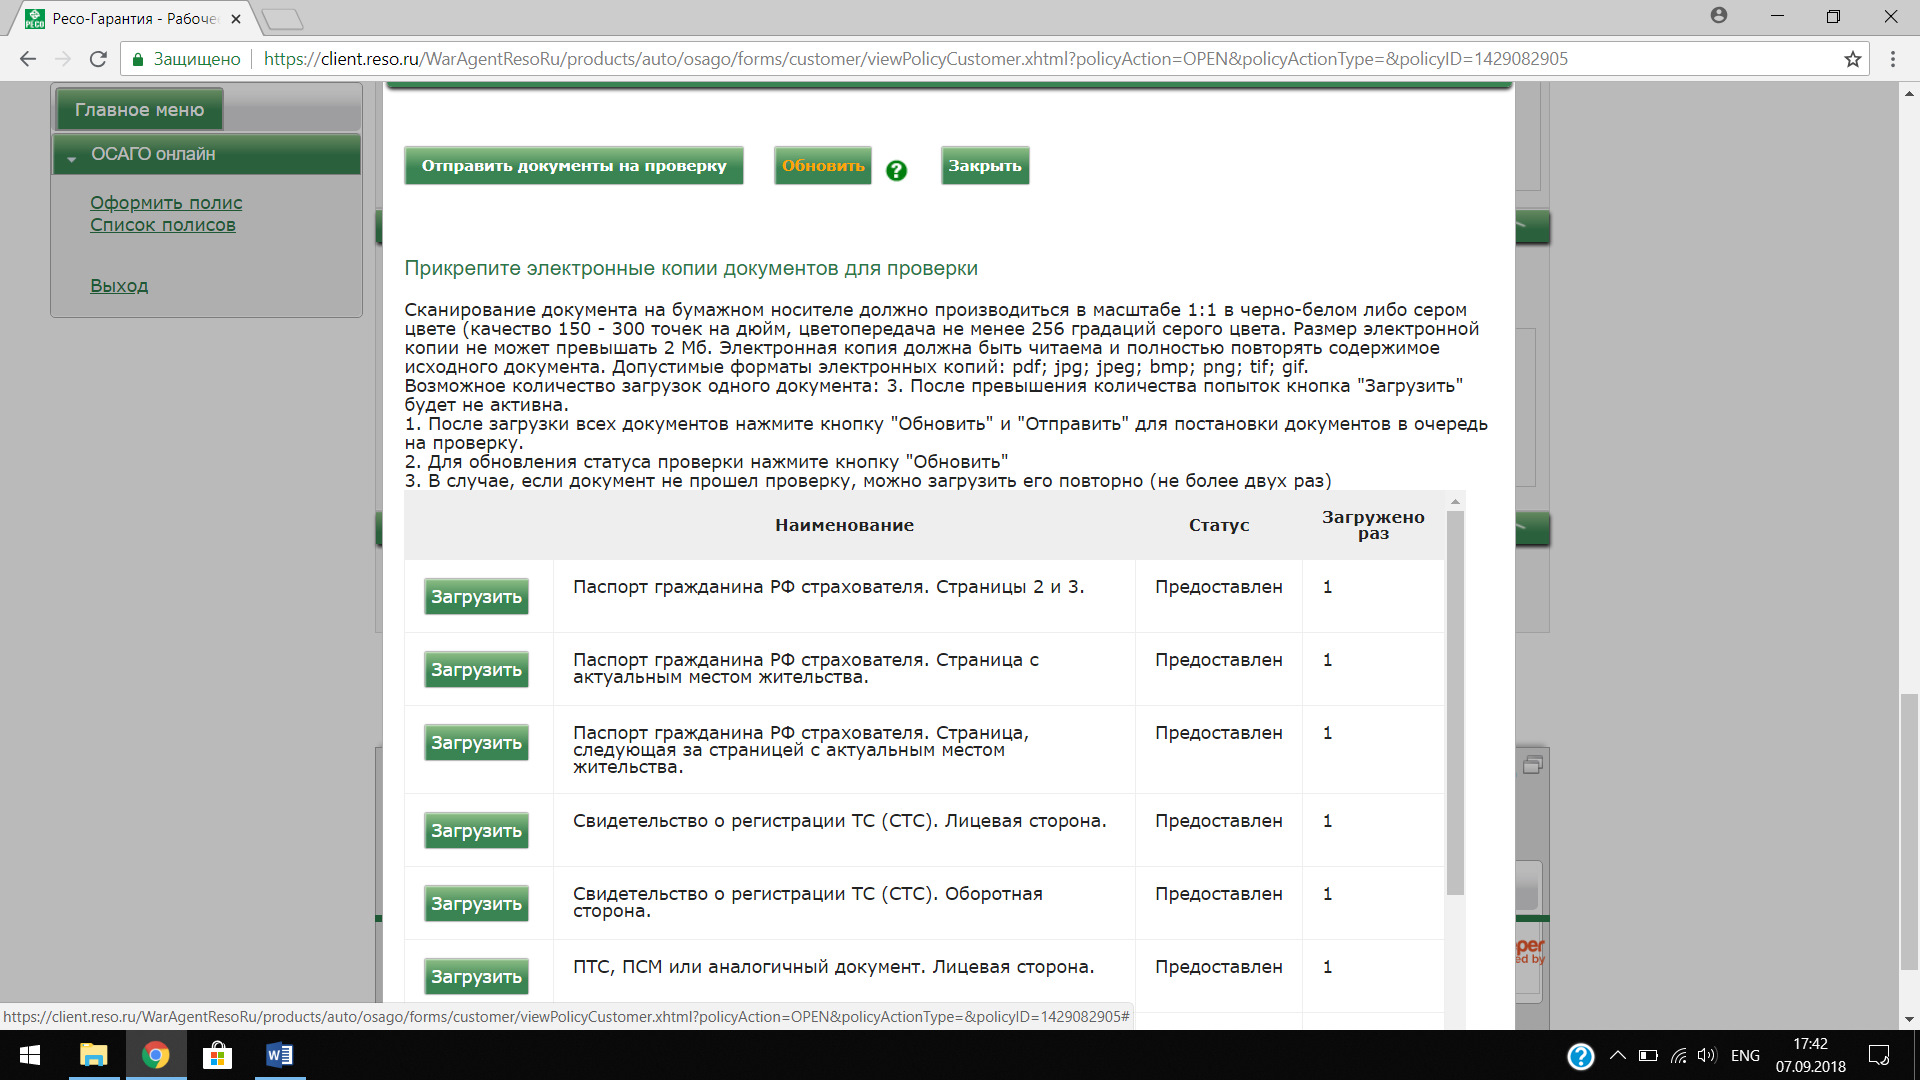Image resolution: width=1920 pixels, height=1080 pixels.
Task: Click Загрузить for passport страница с актуальным местом жительства
Action: tap(476, 670)
